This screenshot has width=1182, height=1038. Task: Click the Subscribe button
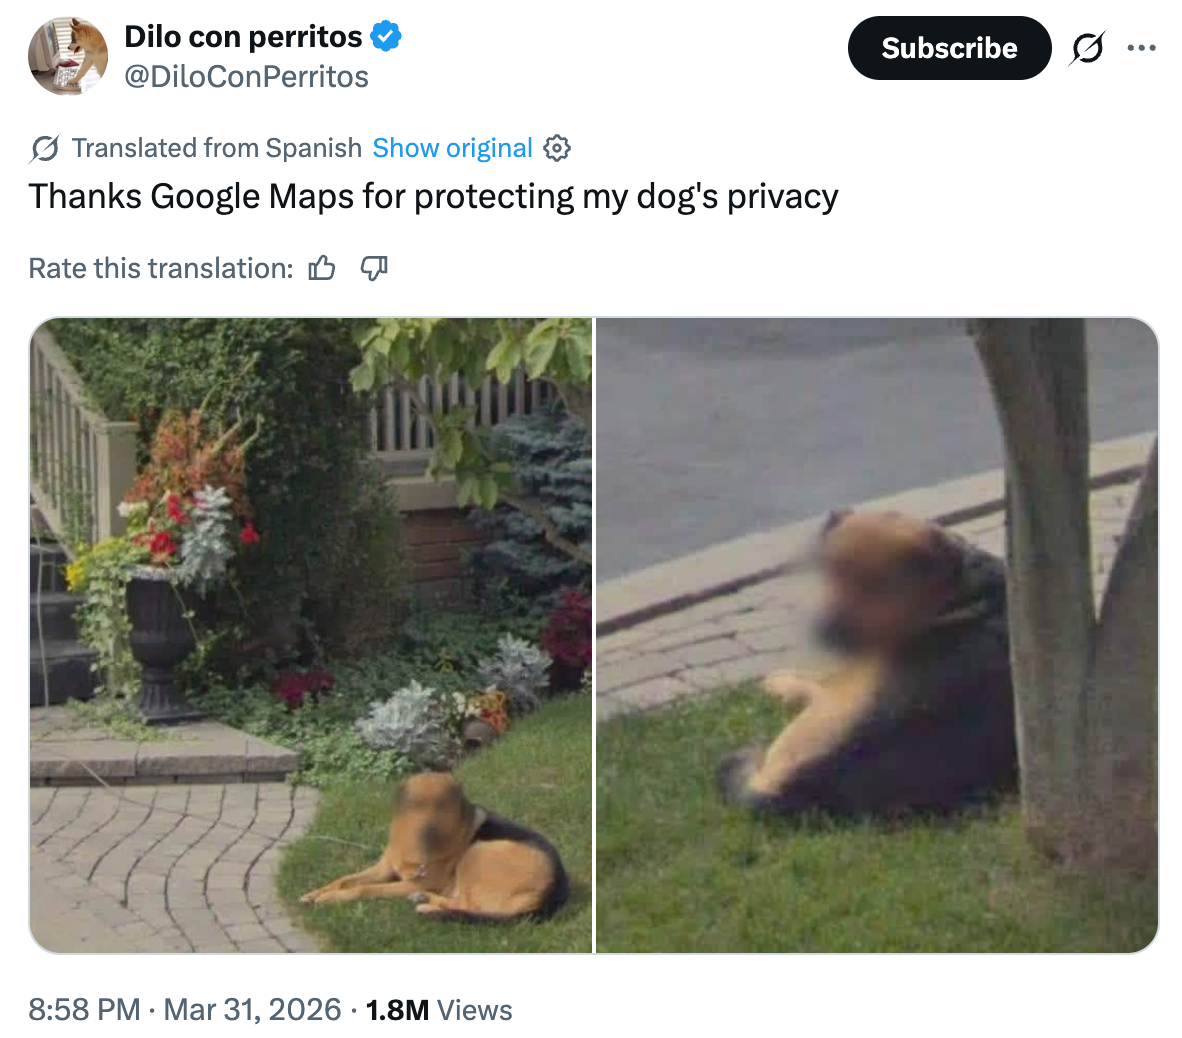tap(949, 48)
